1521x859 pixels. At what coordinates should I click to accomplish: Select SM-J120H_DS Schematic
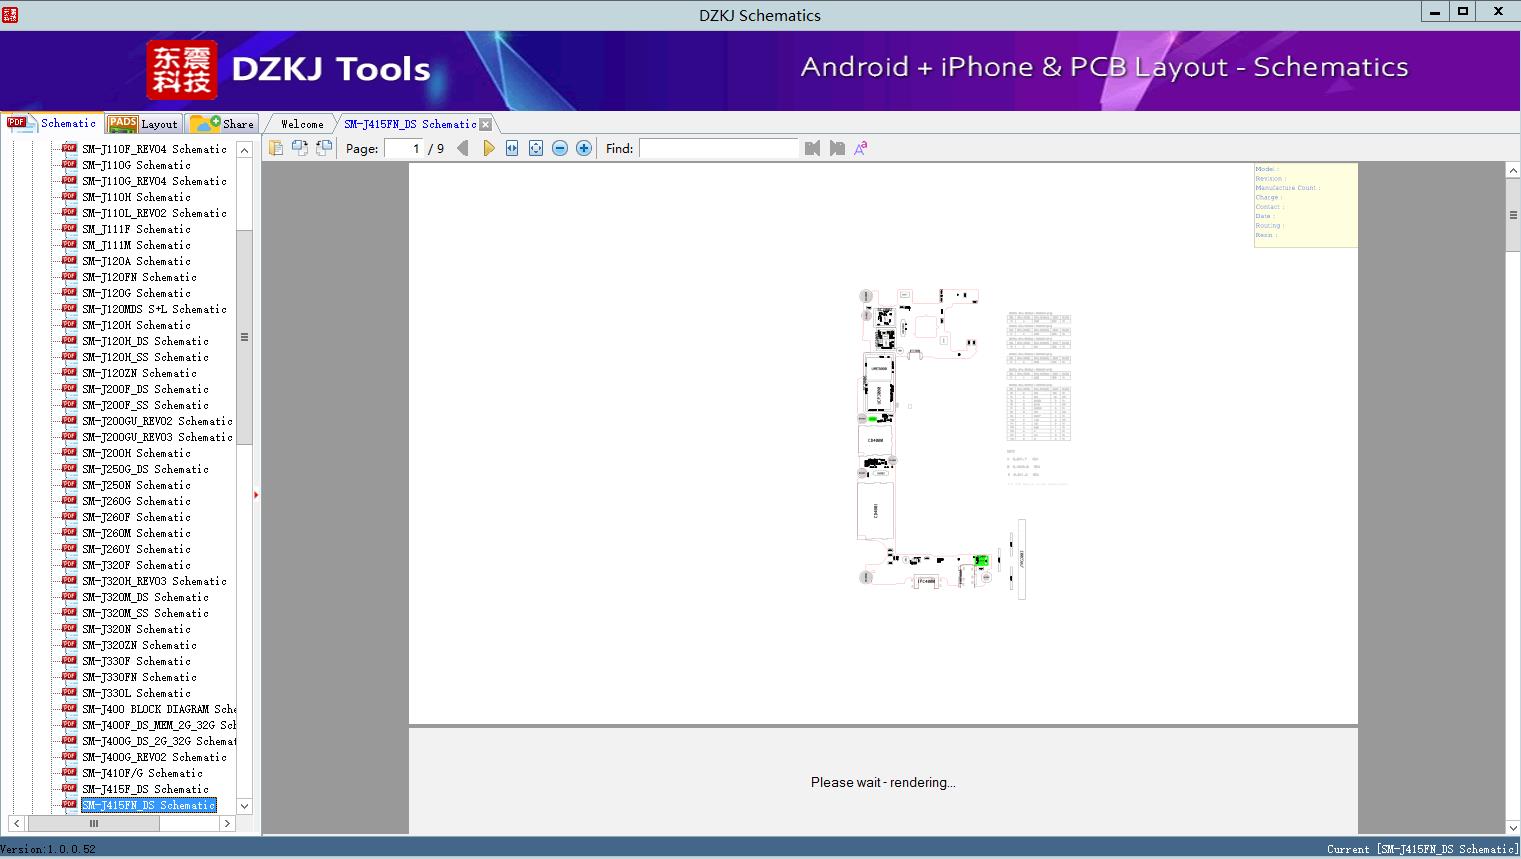point(145,341)
